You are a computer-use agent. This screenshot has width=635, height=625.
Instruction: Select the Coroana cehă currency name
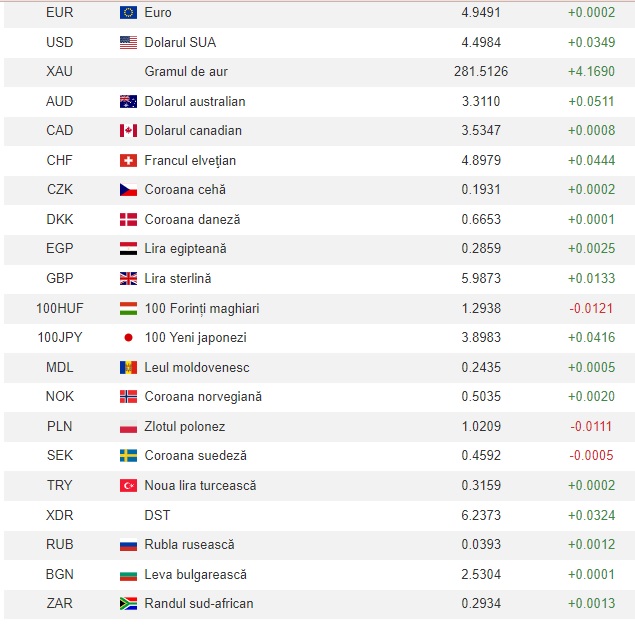point(186,190)
